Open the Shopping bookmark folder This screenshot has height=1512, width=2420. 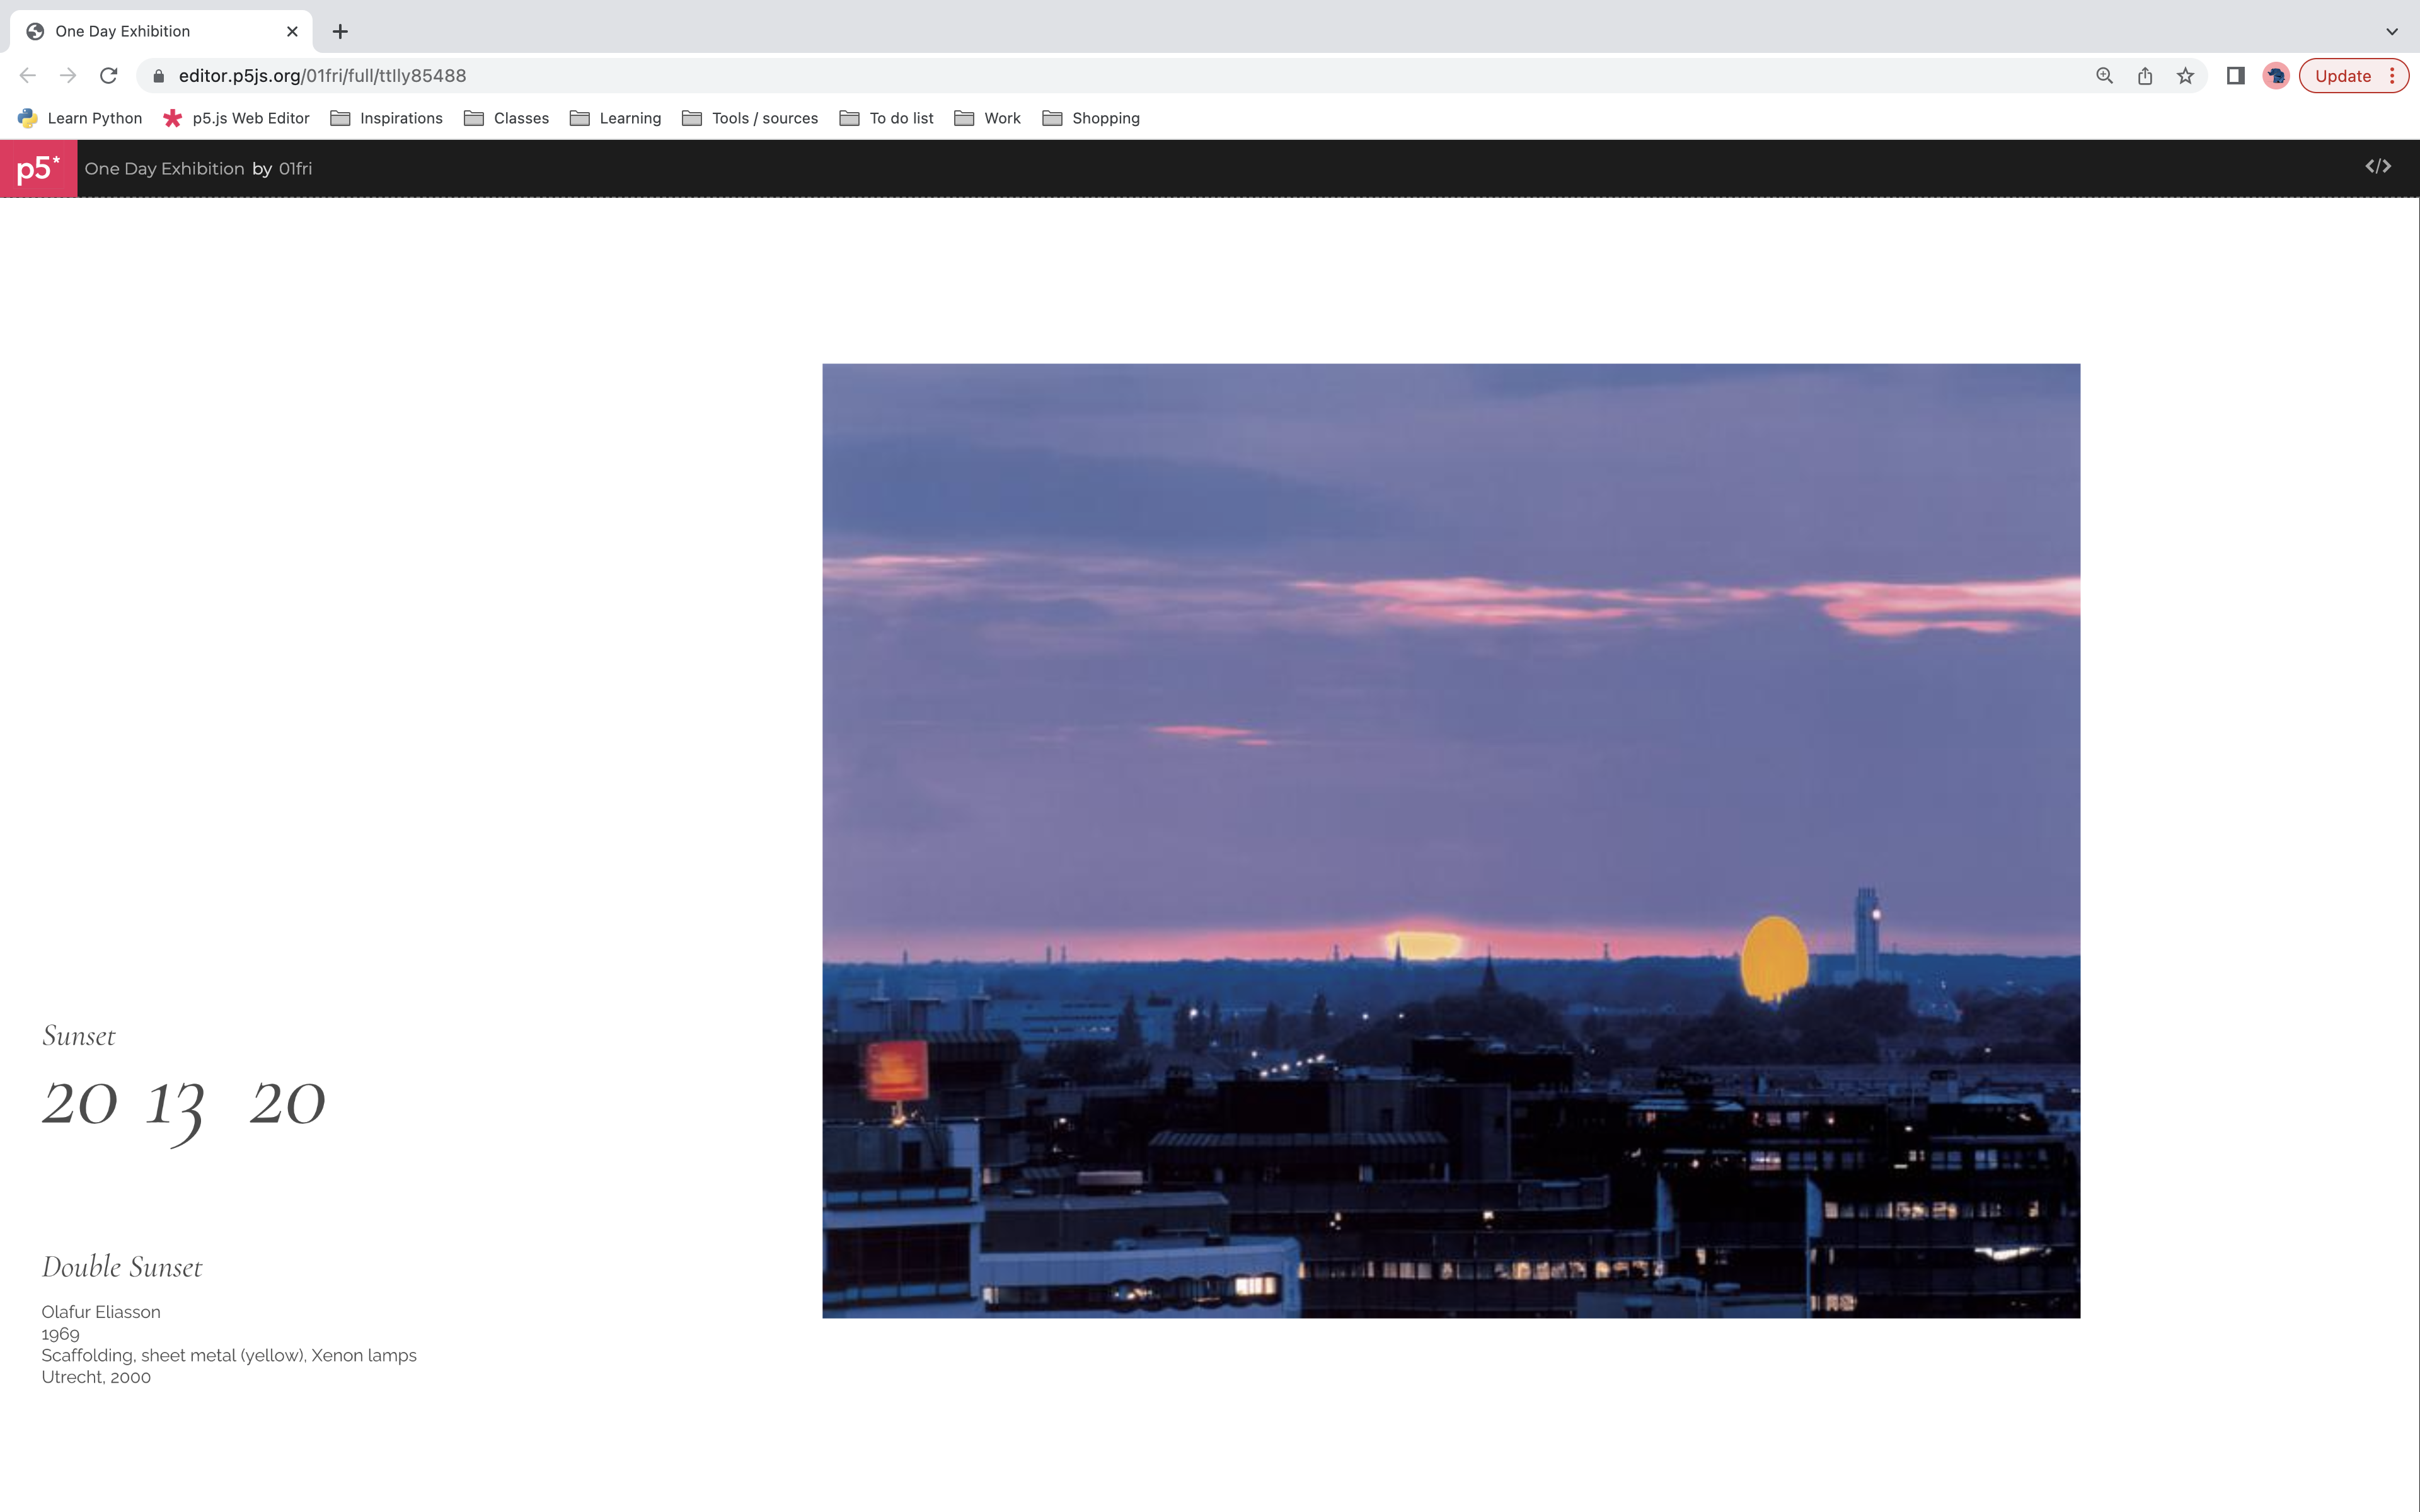[1091, 118]
